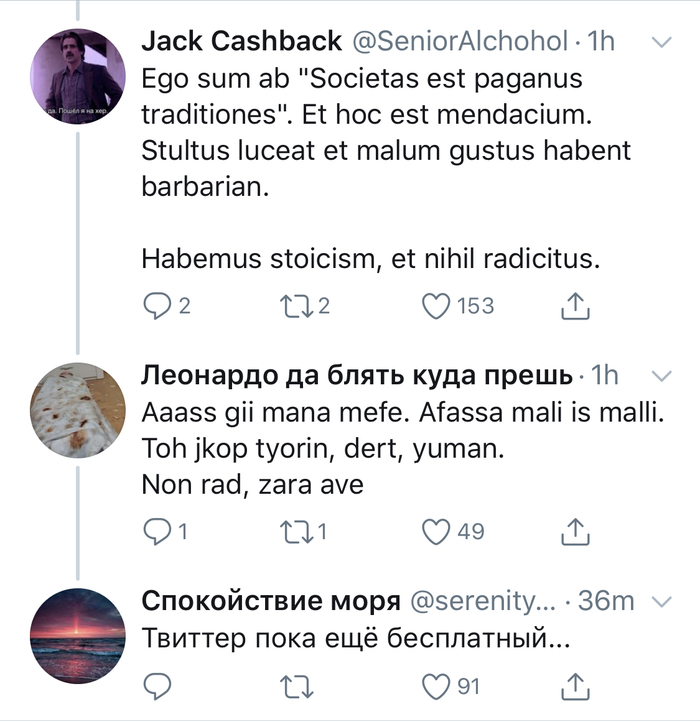The width and height of the screenshot is (700, 722).
Task: Share Jack Cashback's tweet
Action: [x=575, y=306]
